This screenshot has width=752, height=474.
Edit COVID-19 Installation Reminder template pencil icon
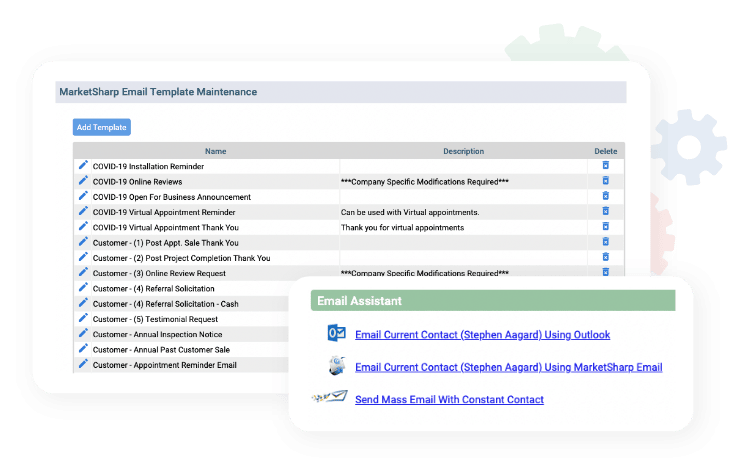pyautogui.click(x=83, y=166)
